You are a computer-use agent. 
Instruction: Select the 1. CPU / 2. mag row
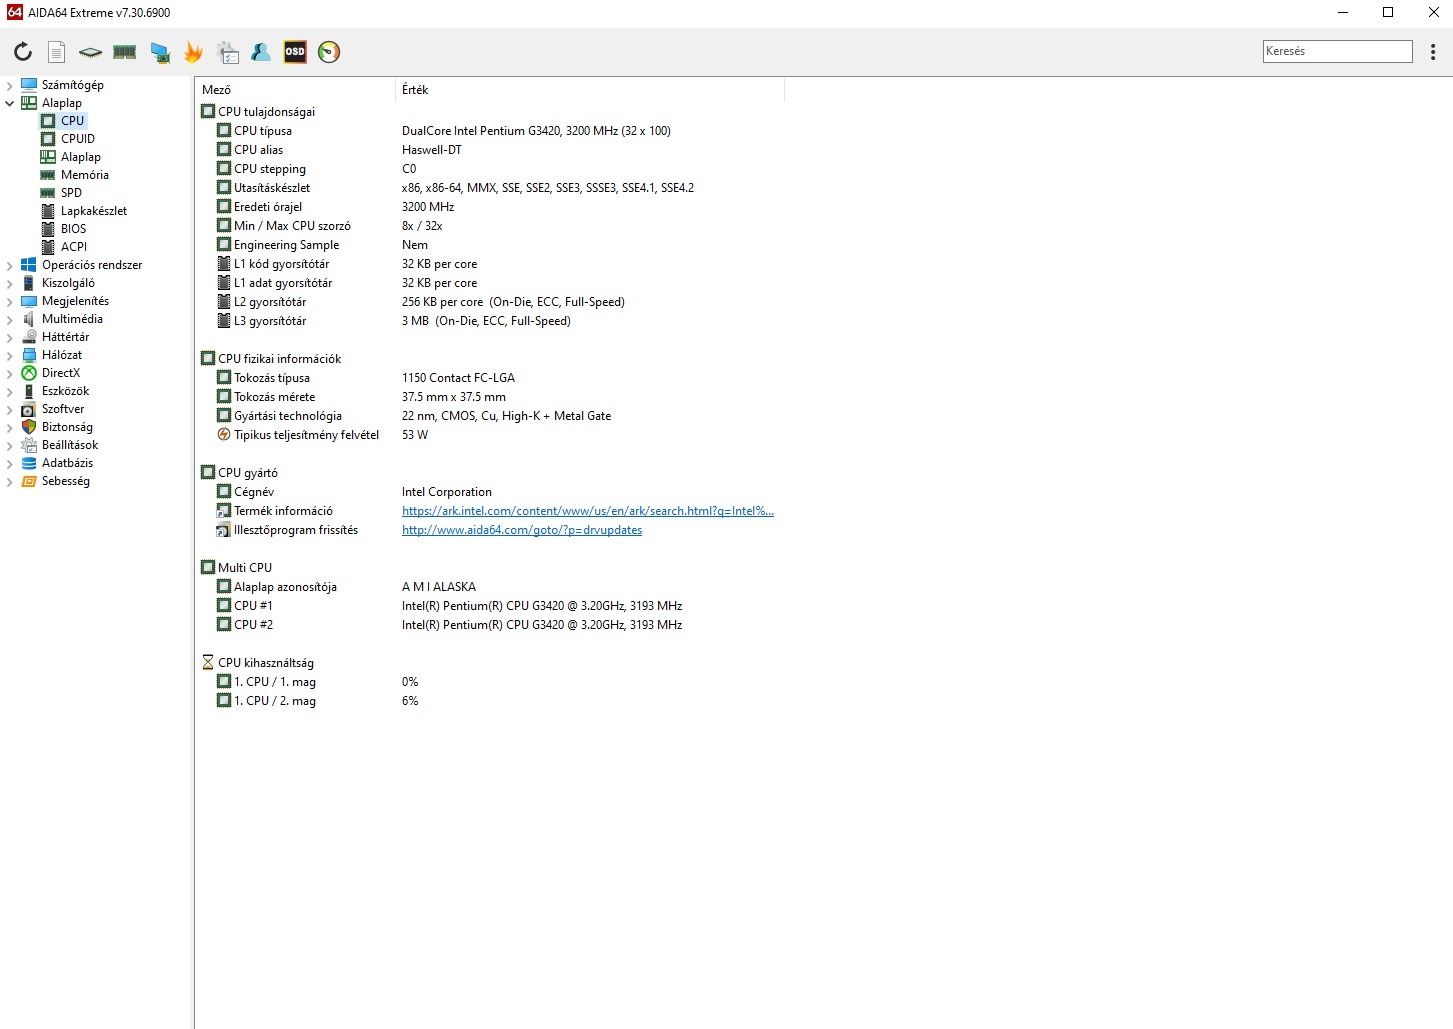coord(490,701)
